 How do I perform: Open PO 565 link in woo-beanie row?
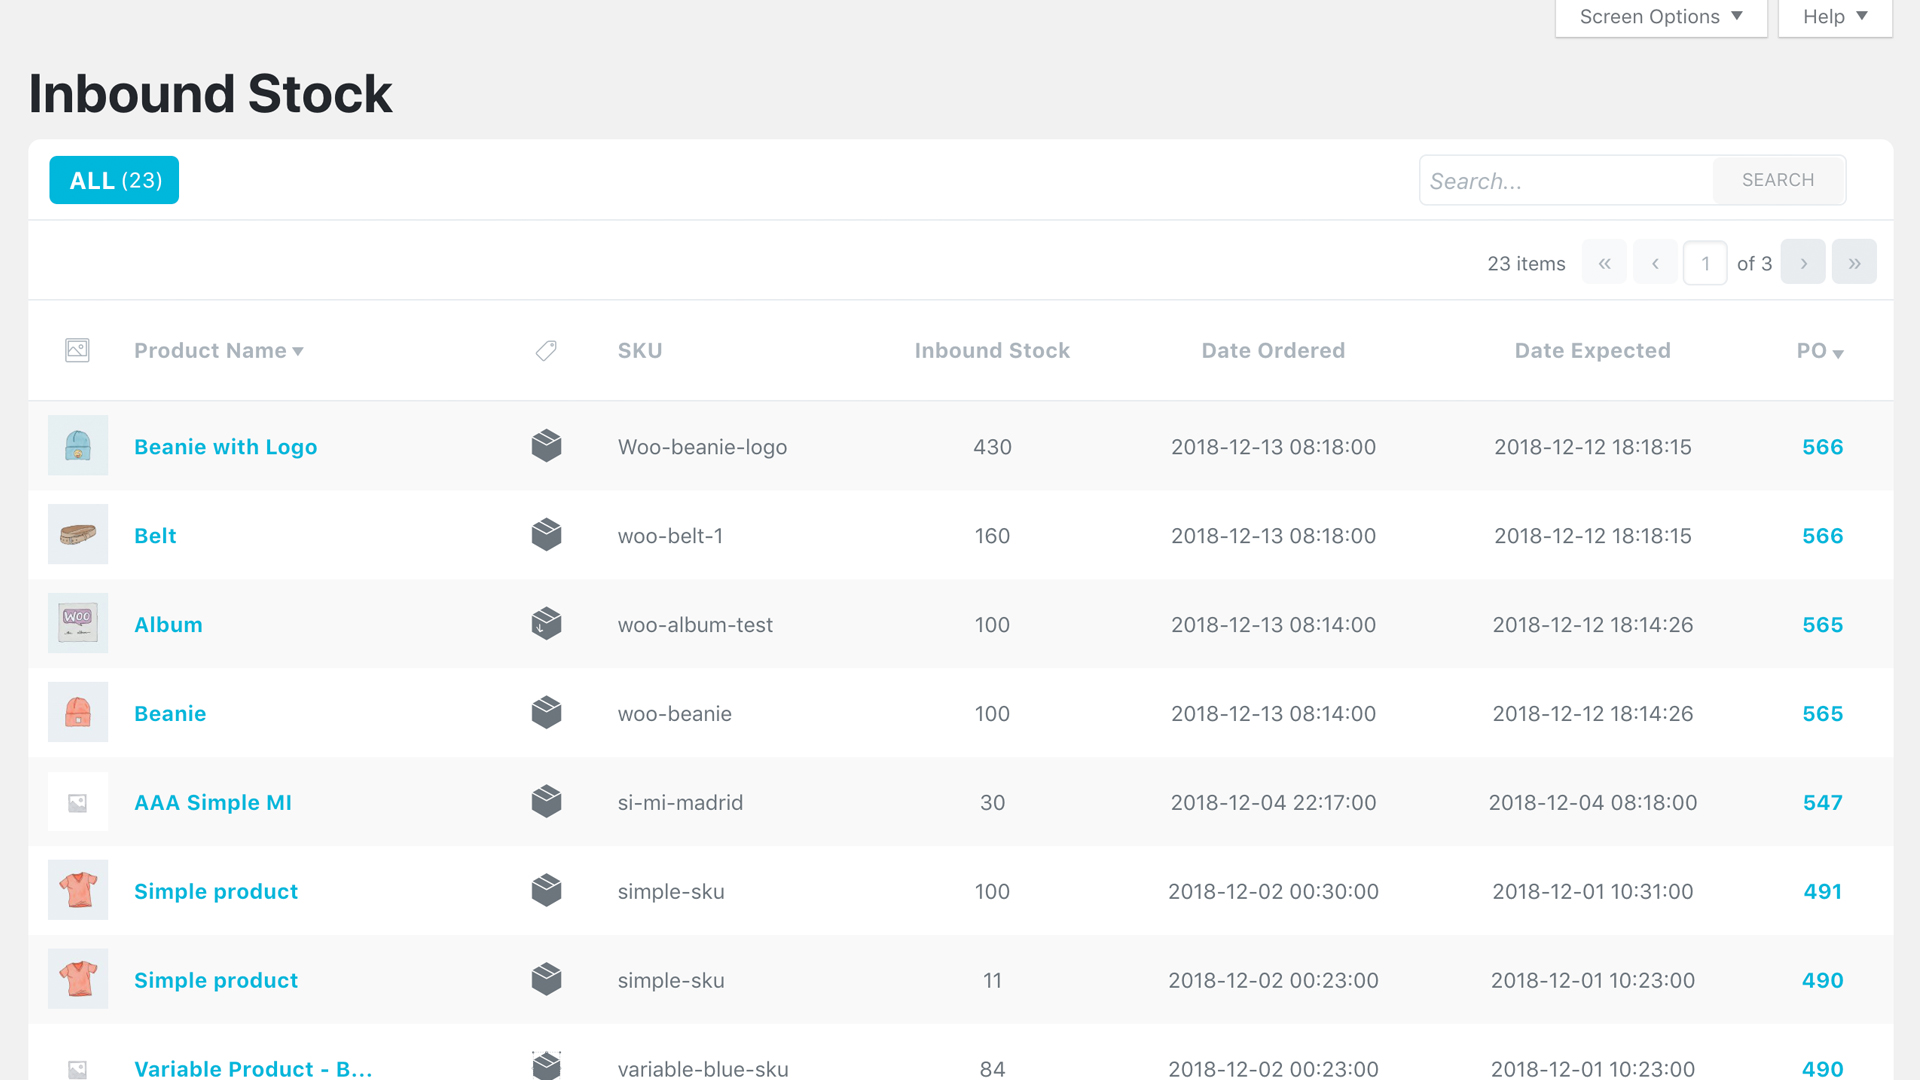1822,714
